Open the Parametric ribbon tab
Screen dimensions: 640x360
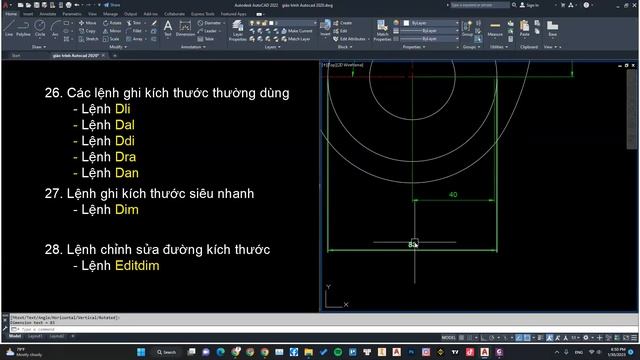click(x=71, y=14)
